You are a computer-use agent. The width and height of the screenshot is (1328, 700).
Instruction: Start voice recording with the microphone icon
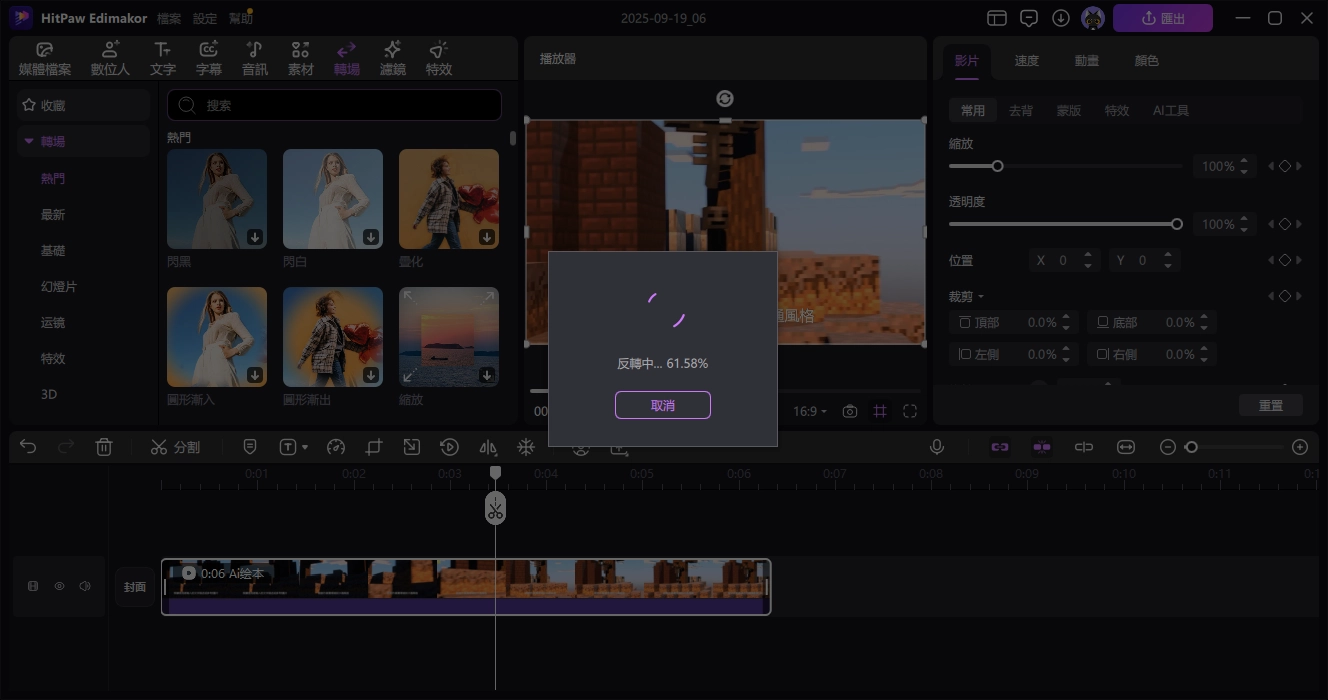click(x=937, y=447)
